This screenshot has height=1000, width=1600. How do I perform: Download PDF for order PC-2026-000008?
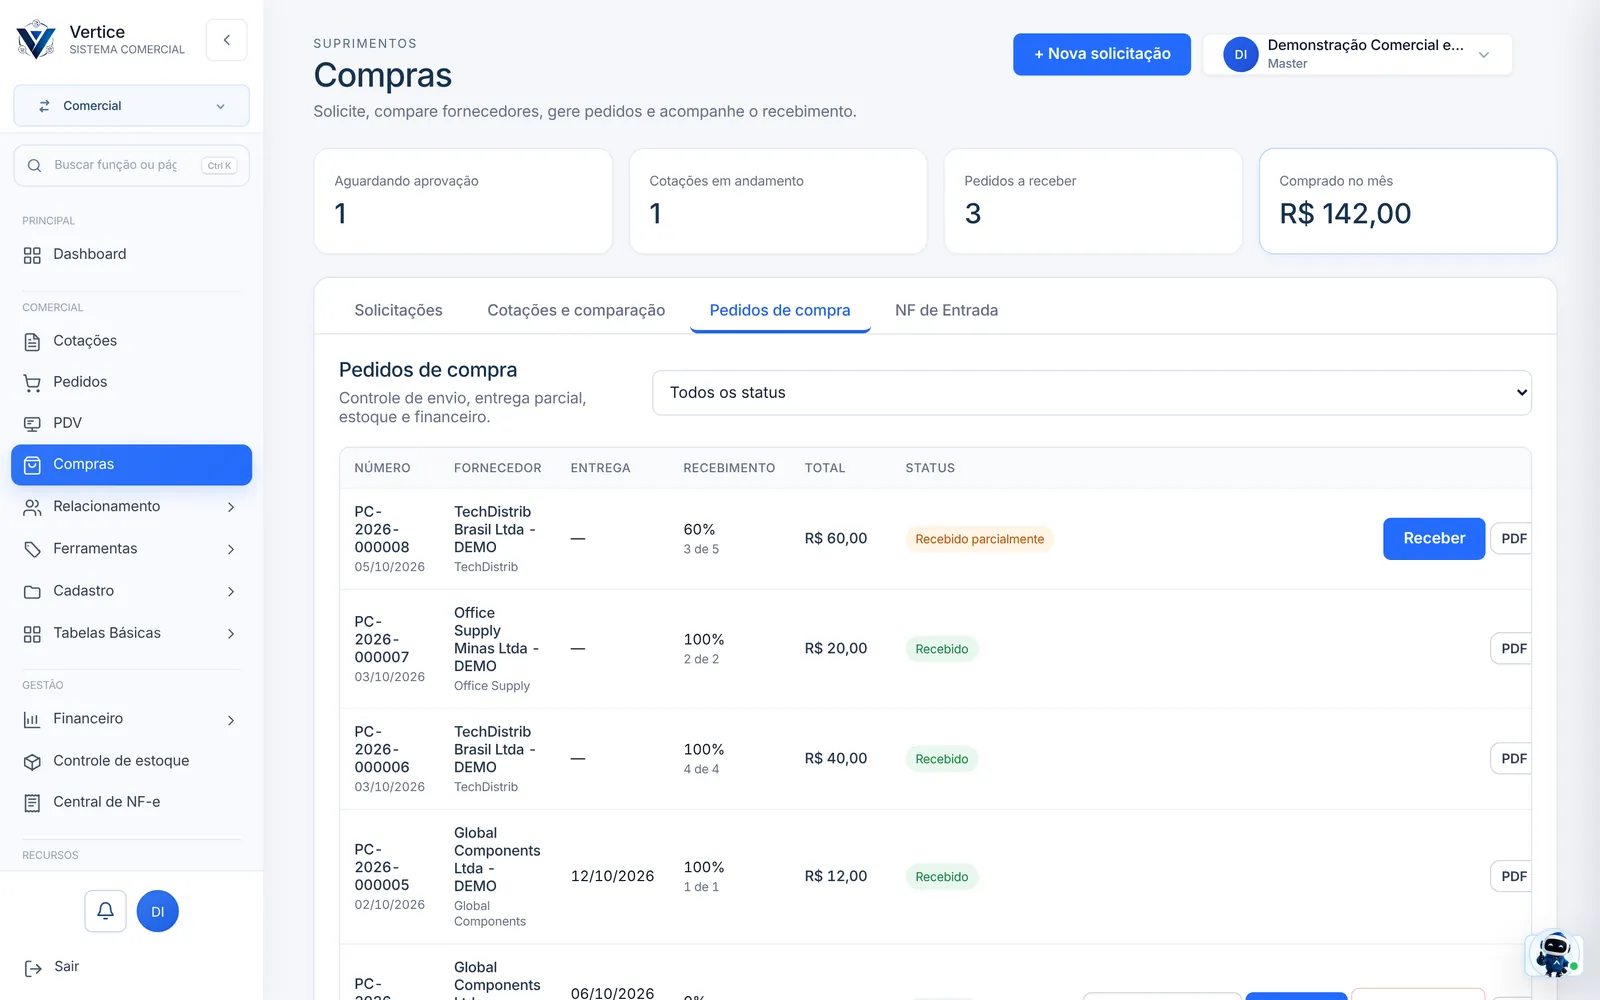(1512, 539)
